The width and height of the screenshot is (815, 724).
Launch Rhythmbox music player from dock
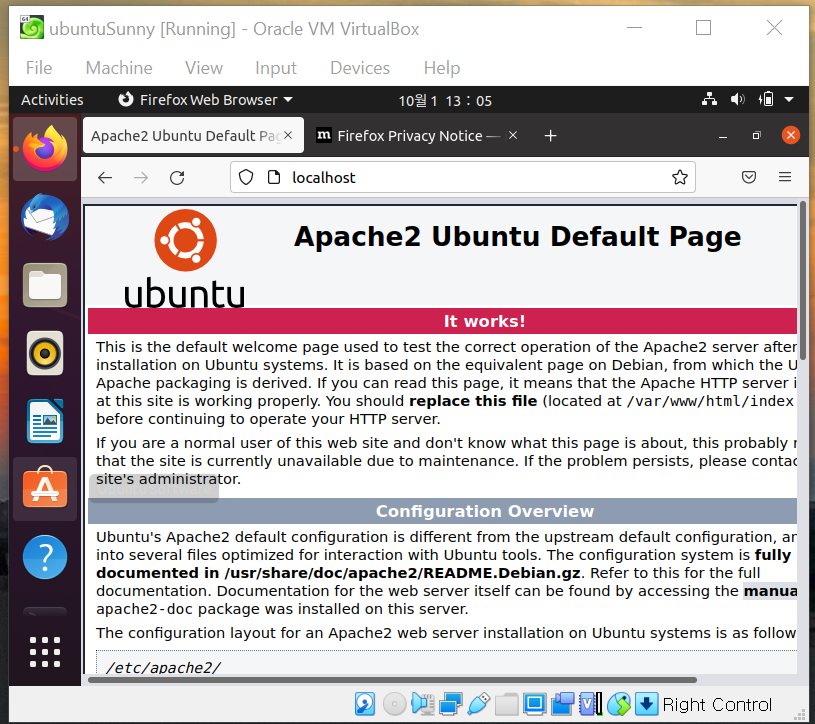pos(45,353)
